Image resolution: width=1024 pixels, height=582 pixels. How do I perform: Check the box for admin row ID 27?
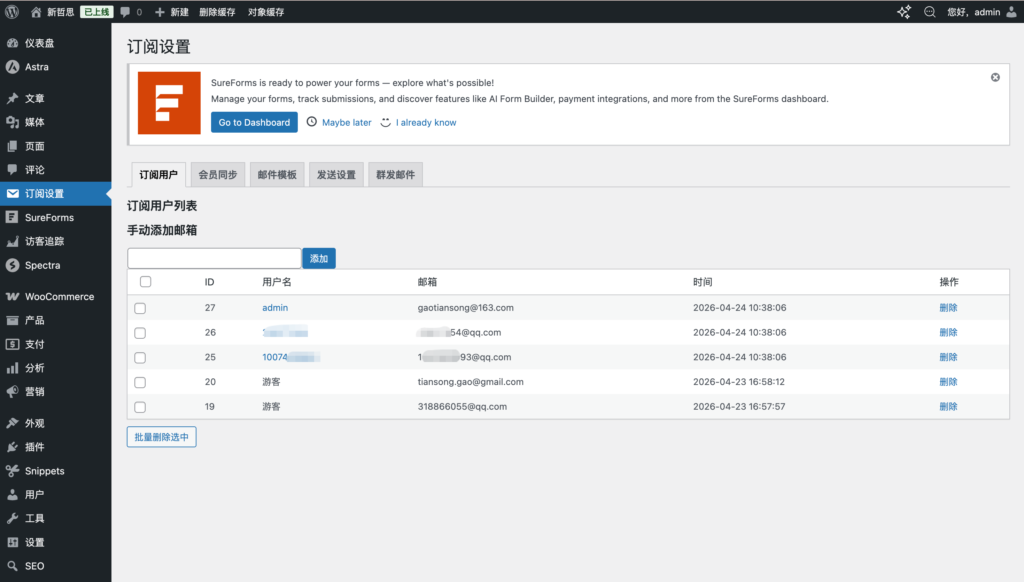pyautogui.click(x=140, y=308)
